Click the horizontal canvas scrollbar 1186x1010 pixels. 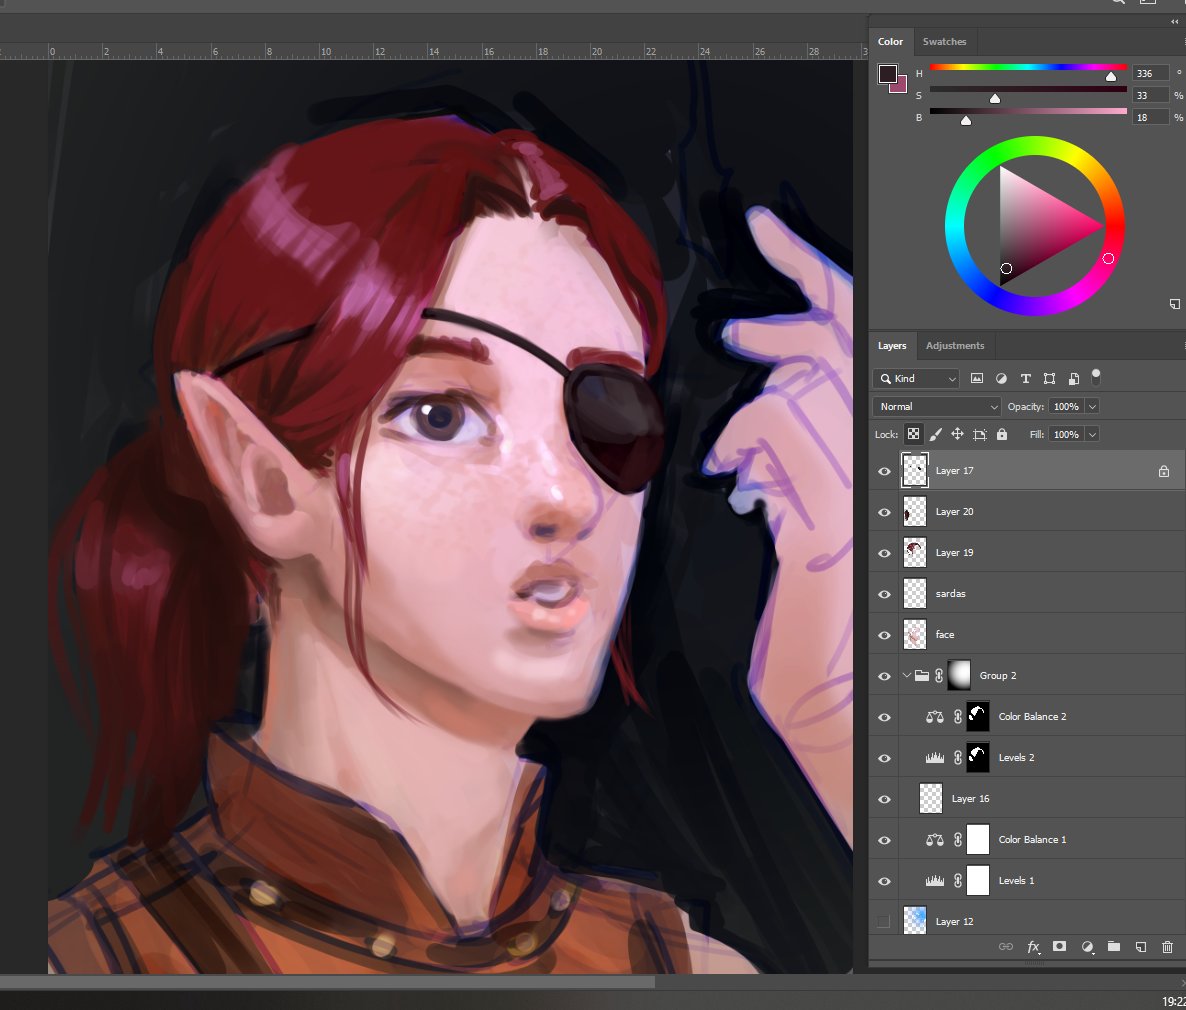tap(327, 982)
